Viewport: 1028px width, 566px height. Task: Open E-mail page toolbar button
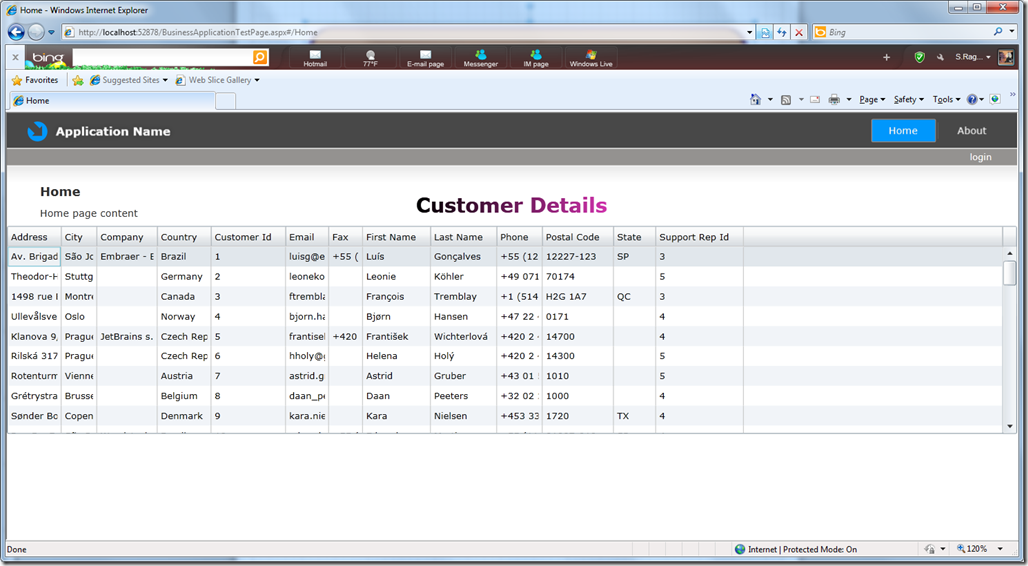tap(425, 58)
